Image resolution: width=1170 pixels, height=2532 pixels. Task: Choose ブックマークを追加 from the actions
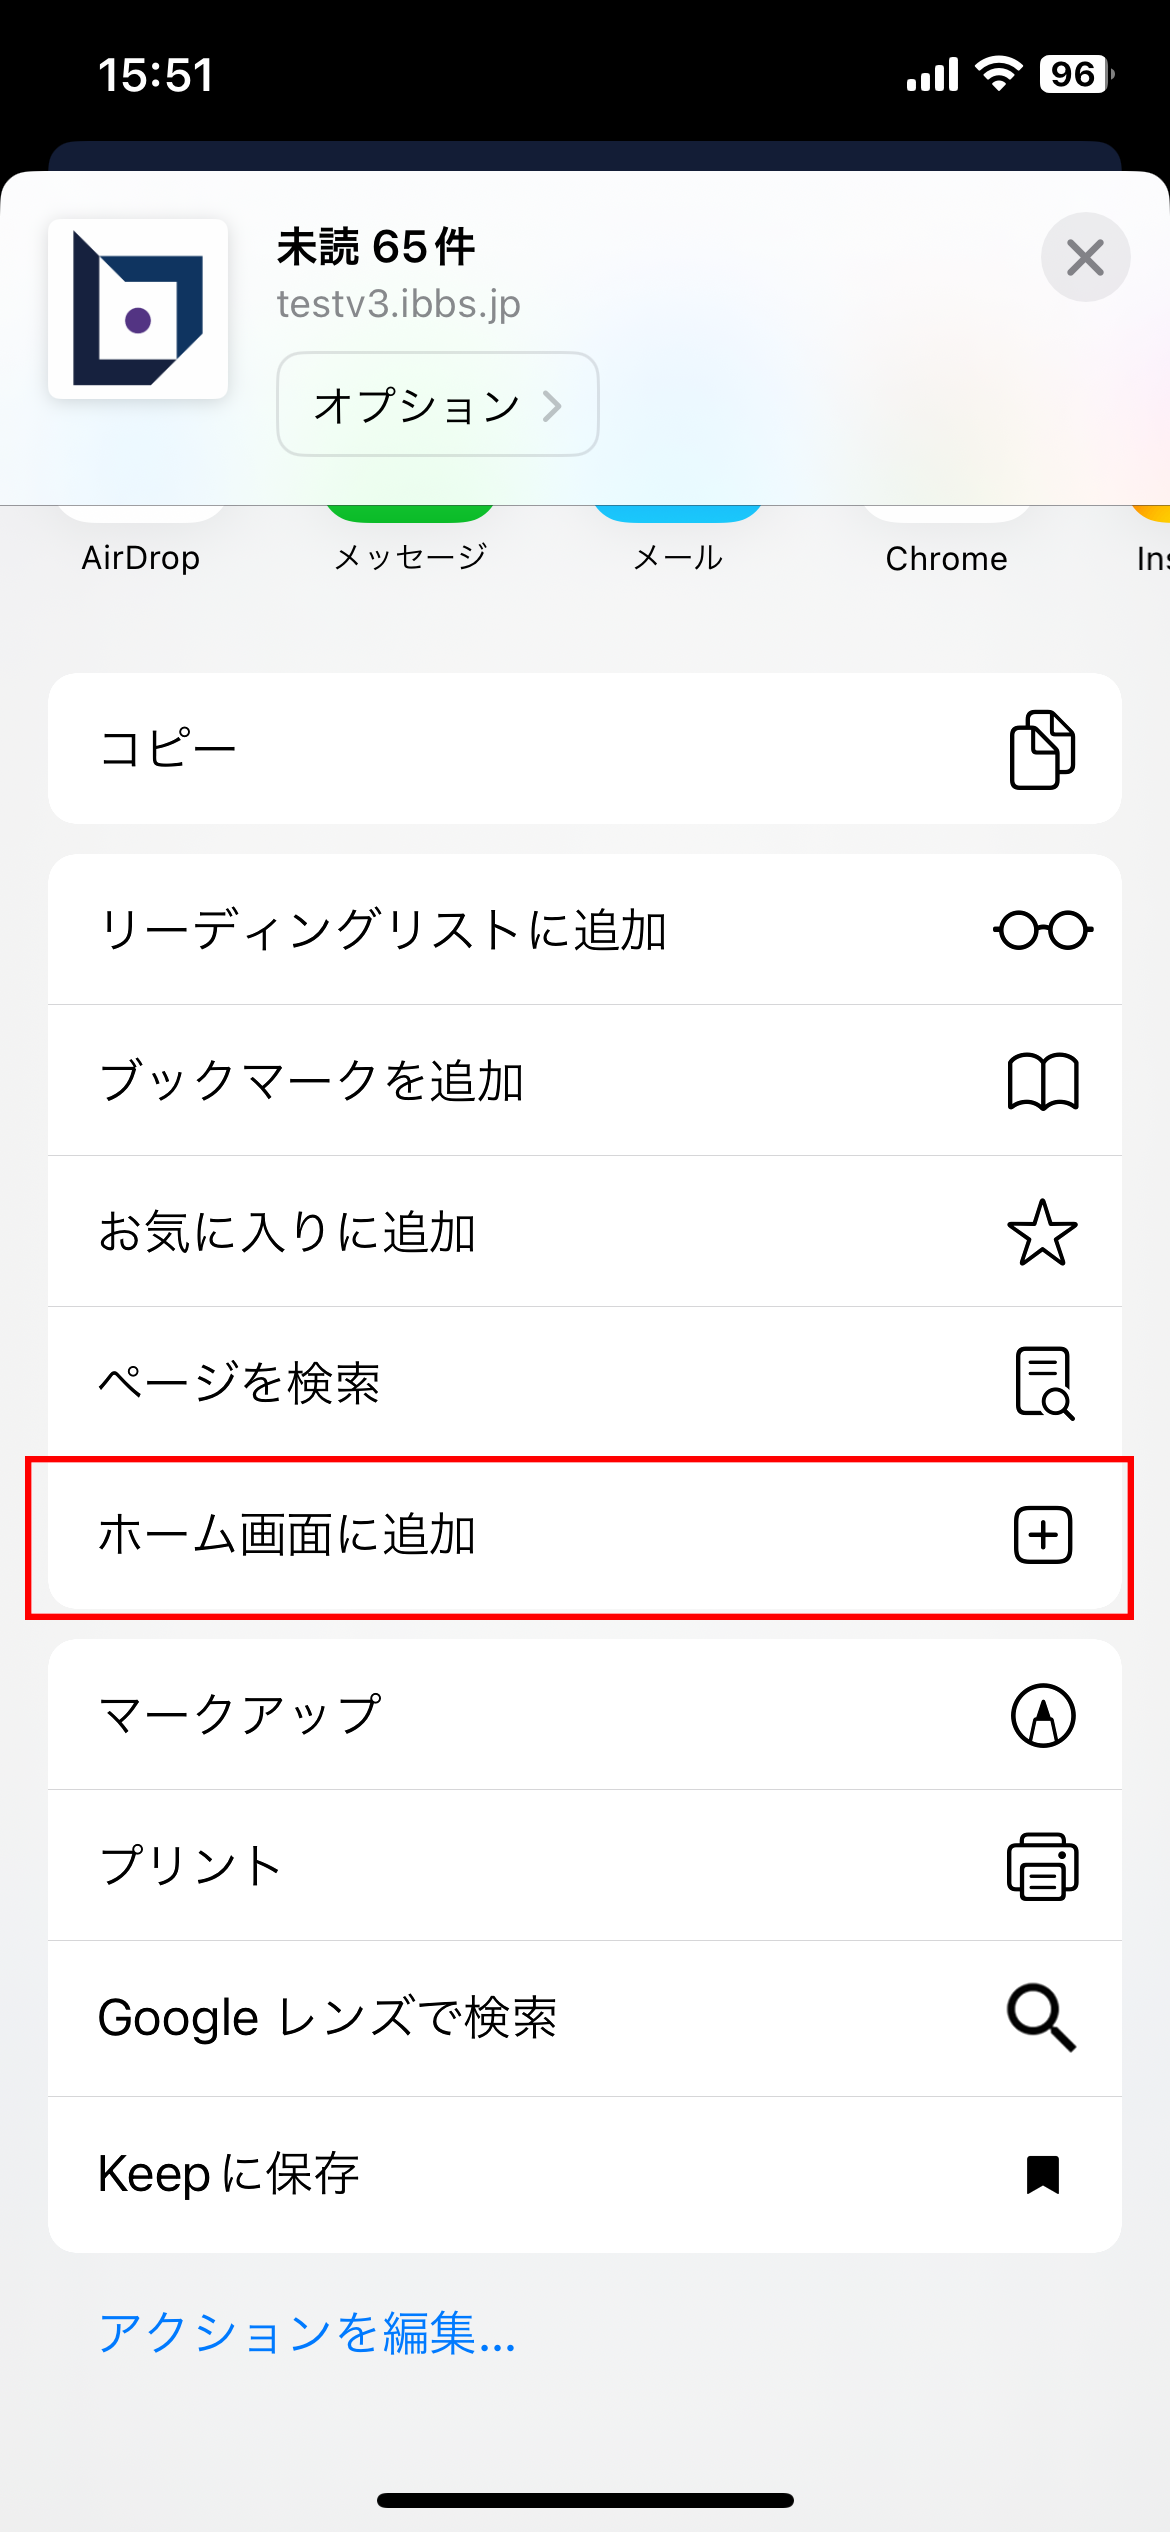coord(312,1081)
